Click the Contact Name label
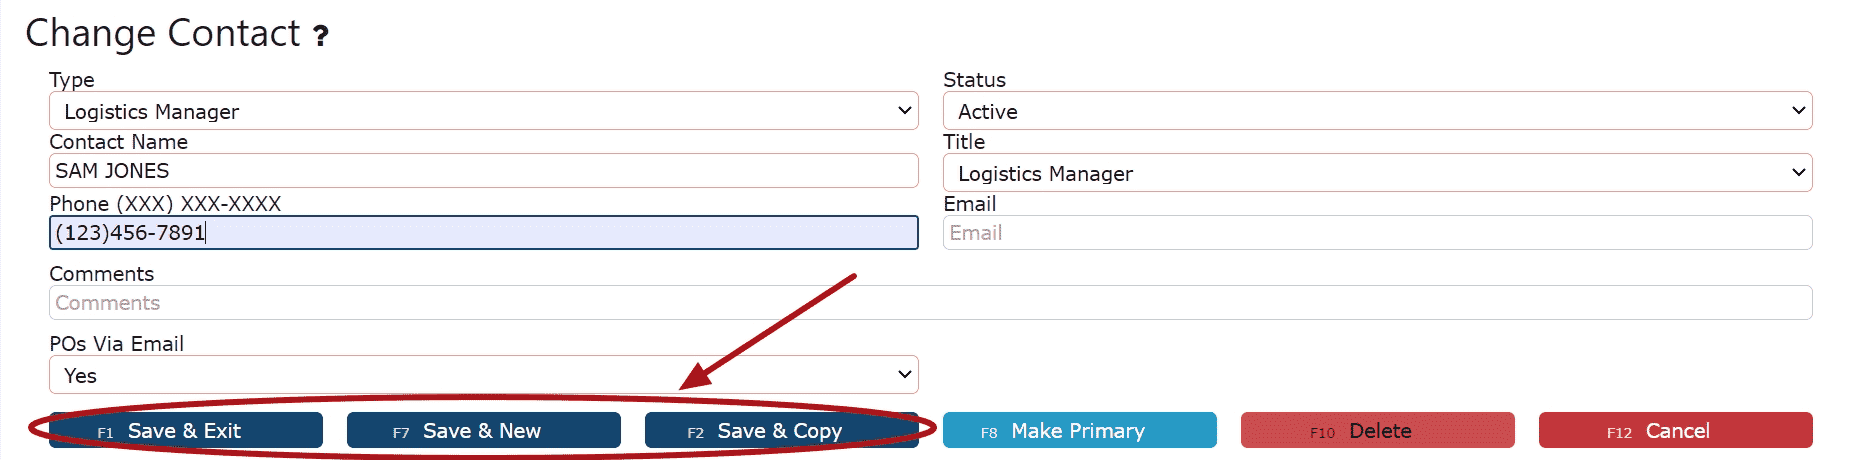Screen dimensions: 1854x460 click(x=118, y=142)
